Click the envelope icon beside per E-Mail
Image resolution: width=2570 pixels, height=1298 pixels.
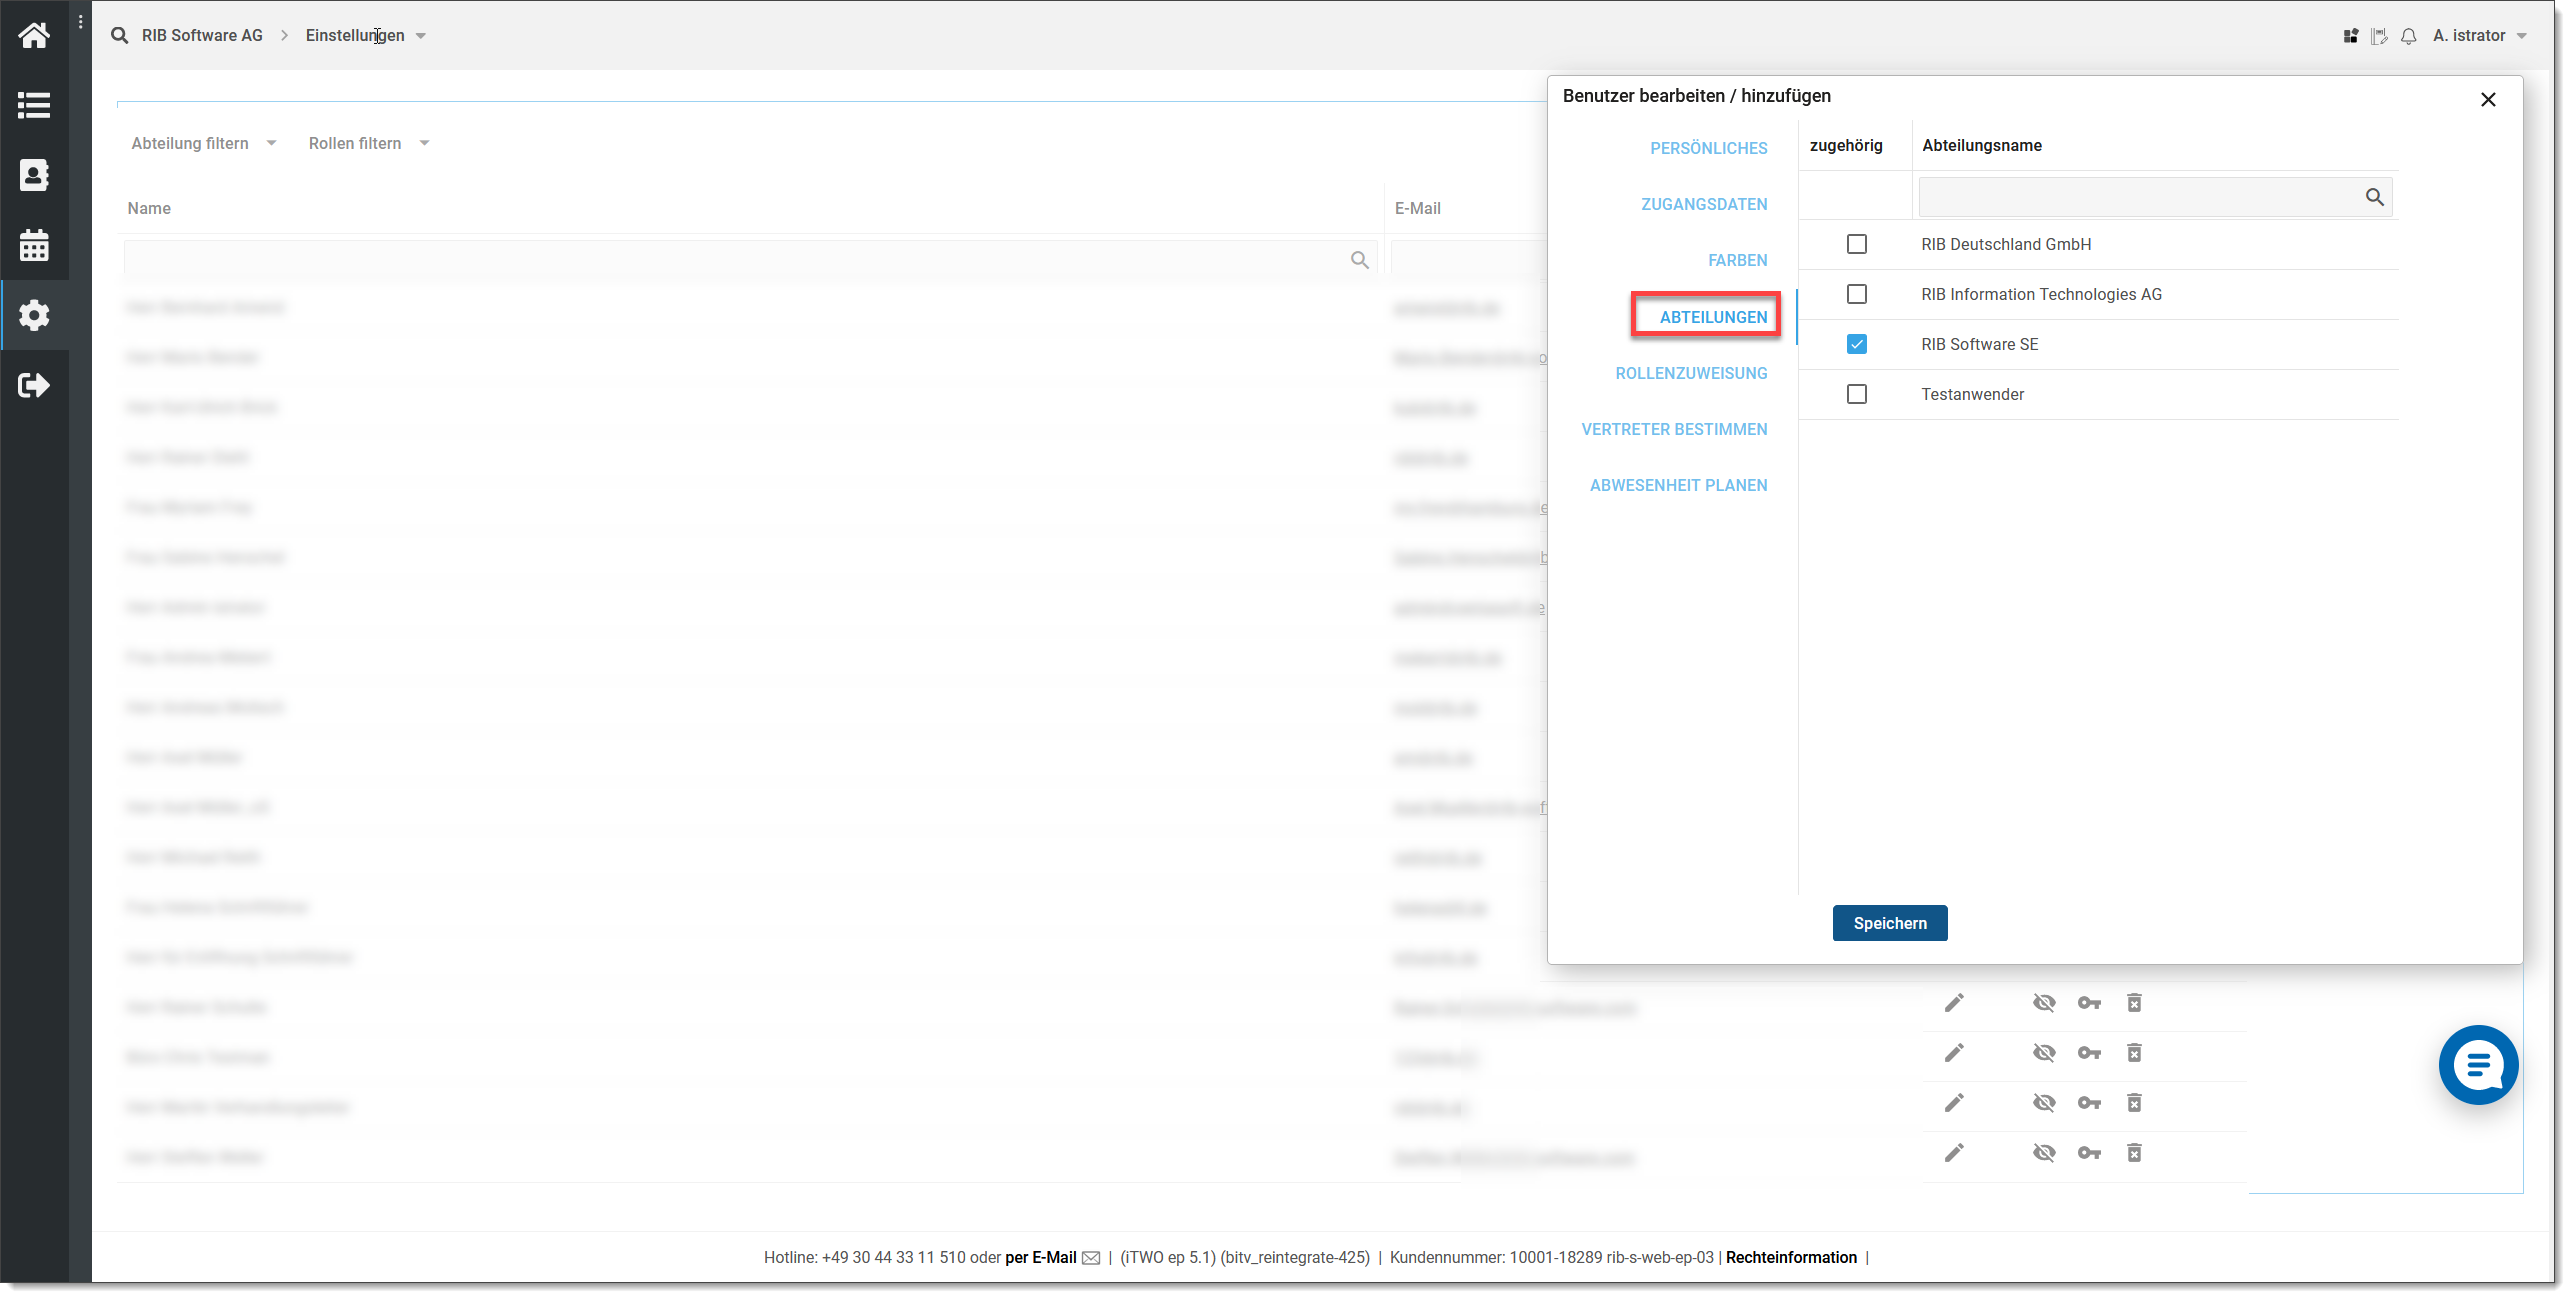point(1091,1258)
